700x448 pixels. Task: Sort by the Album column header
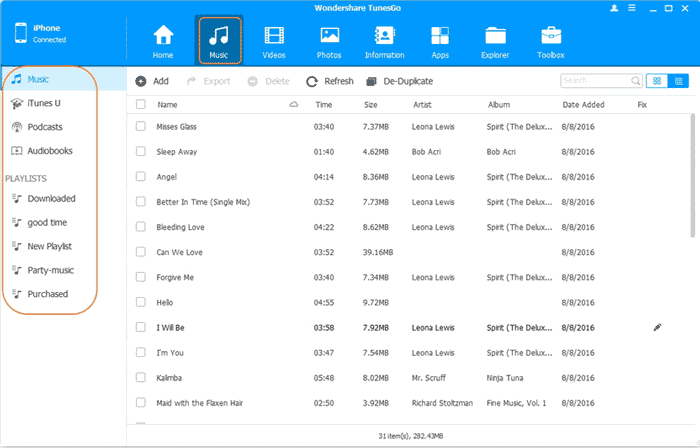click(x=499, y=105)
